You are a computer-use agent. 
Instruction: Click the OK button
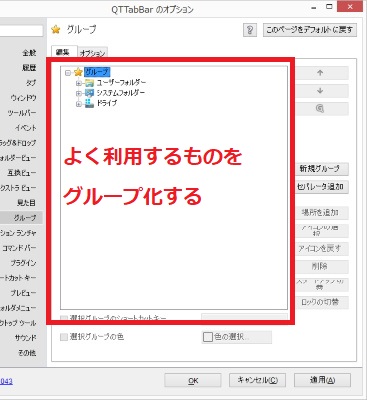tap(193, 380)
